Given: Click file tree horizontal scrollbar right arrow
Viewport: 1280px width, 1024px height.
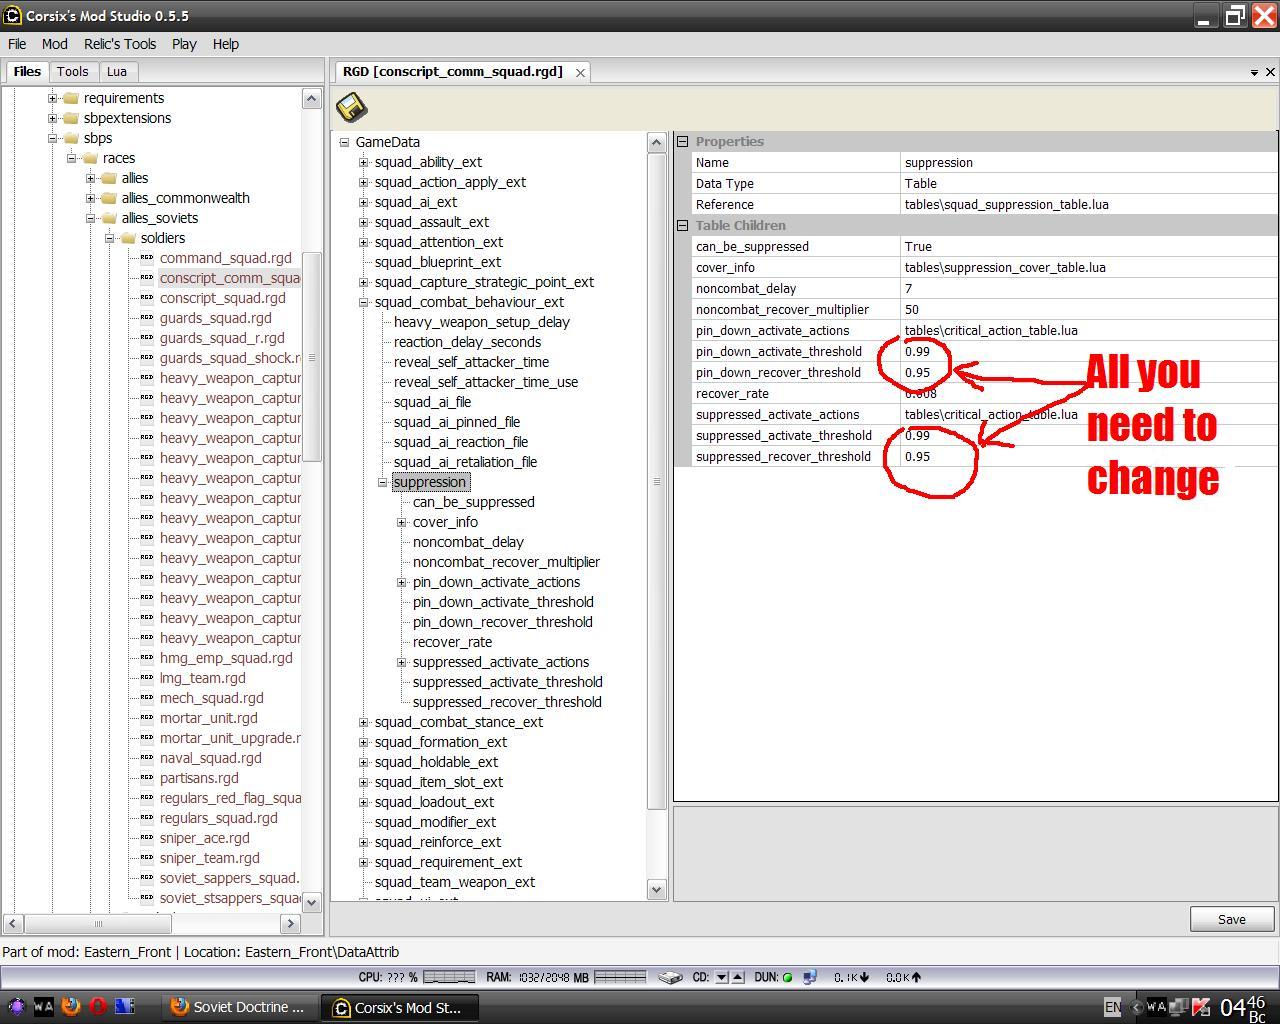Looking at the screenshot, I should [x=291, y=923].
